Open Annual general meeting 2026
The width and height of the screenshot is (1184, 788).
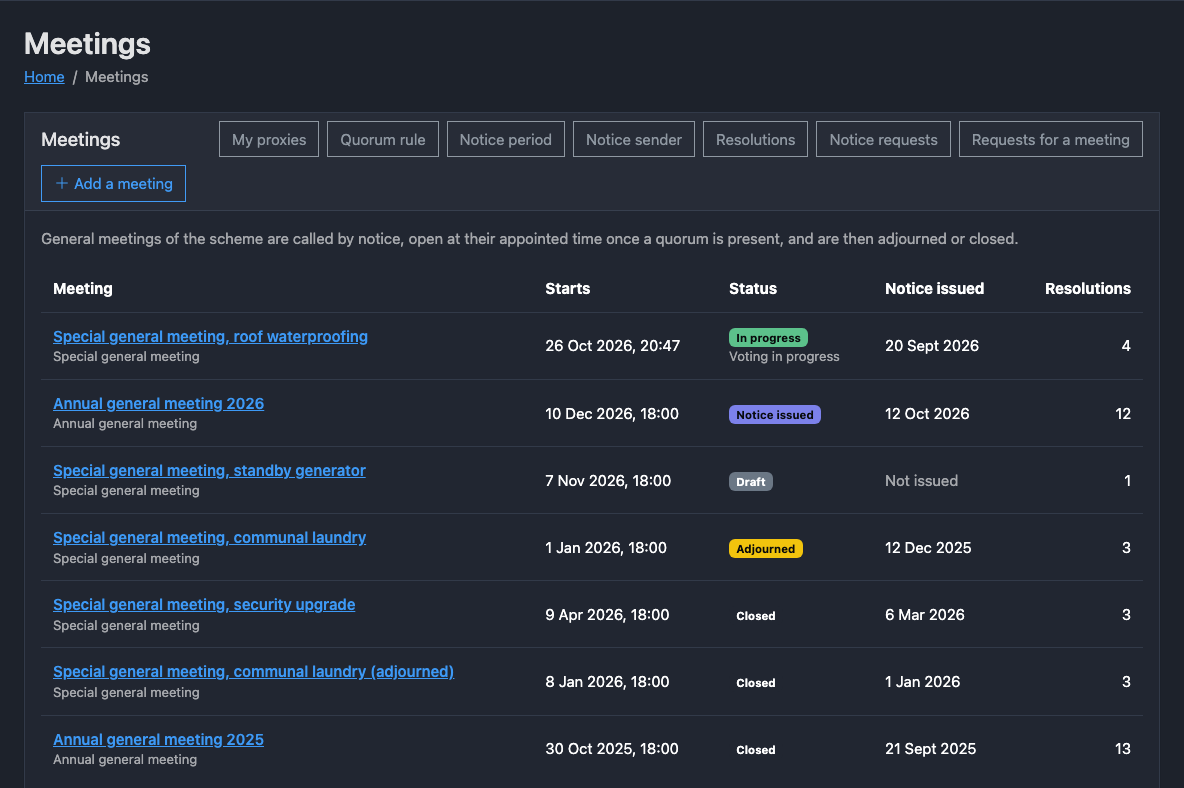click(159, 404)
